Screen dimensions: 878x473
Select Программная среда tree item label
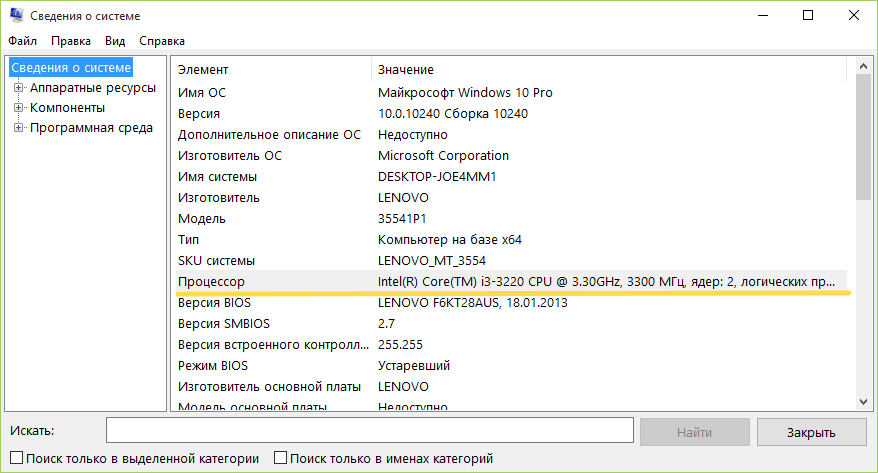click(x=91, y=128)
